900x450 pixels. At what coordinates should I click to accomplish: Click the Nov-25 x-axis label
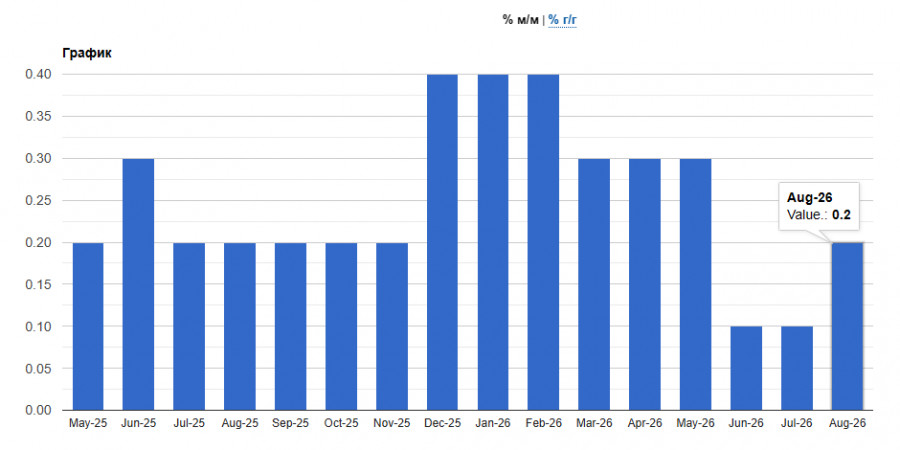tap(391, 424)
